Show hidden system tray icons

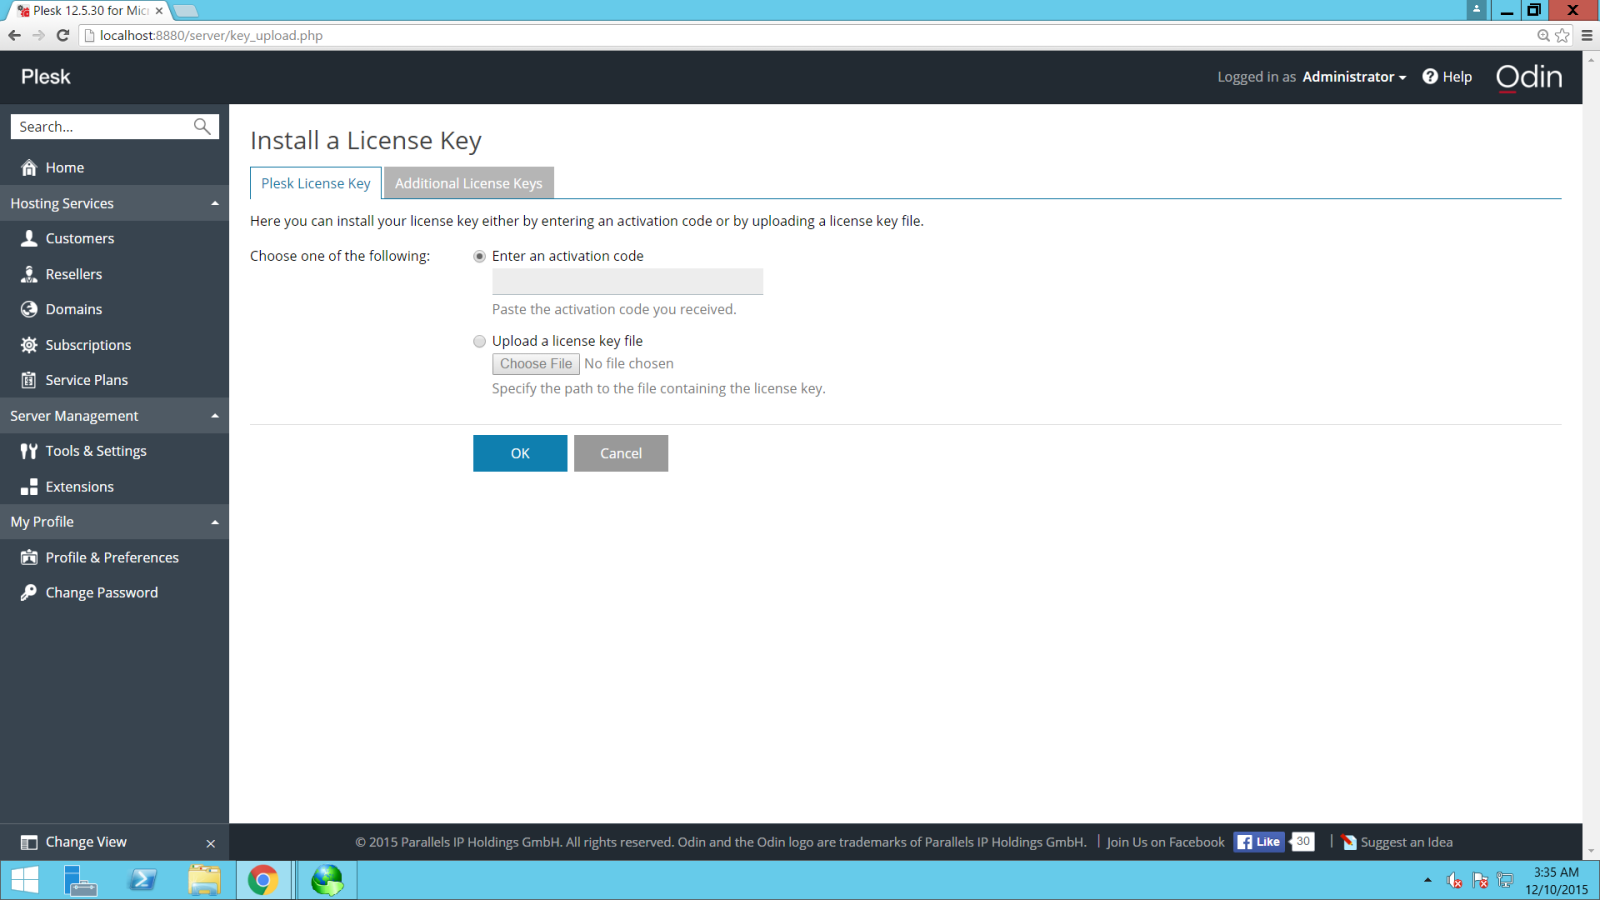[1427, 880]
